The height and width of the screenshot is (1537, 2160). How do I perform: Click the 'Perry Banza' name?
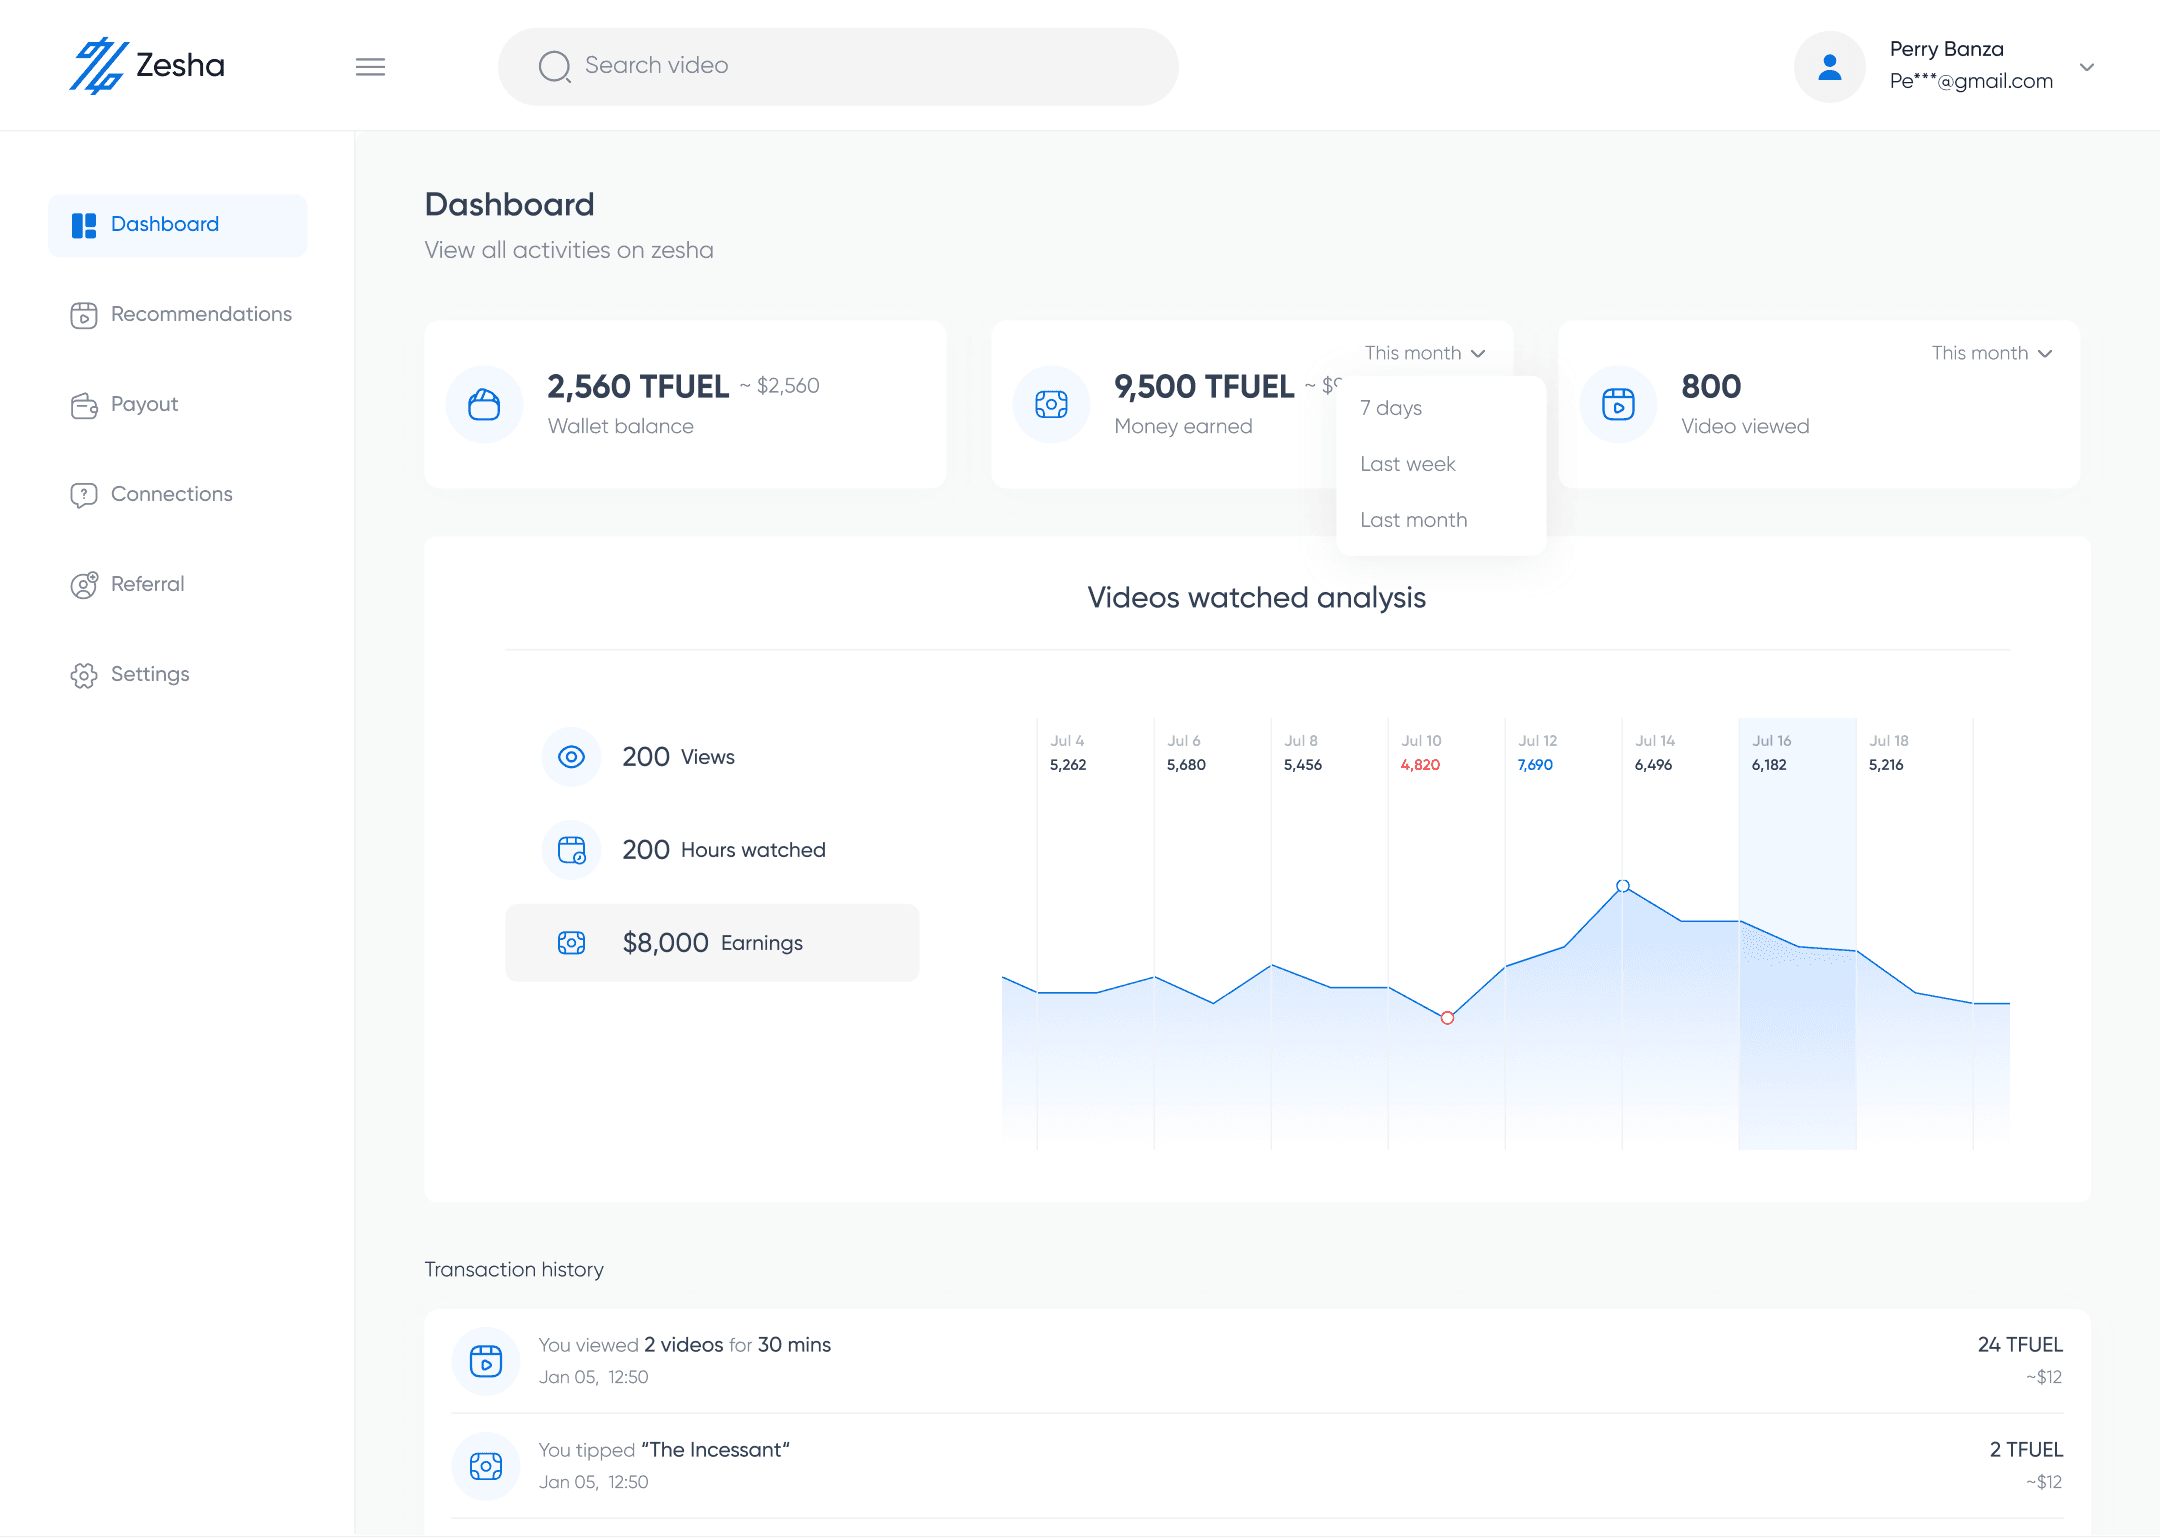click(x=1946, y=49)
